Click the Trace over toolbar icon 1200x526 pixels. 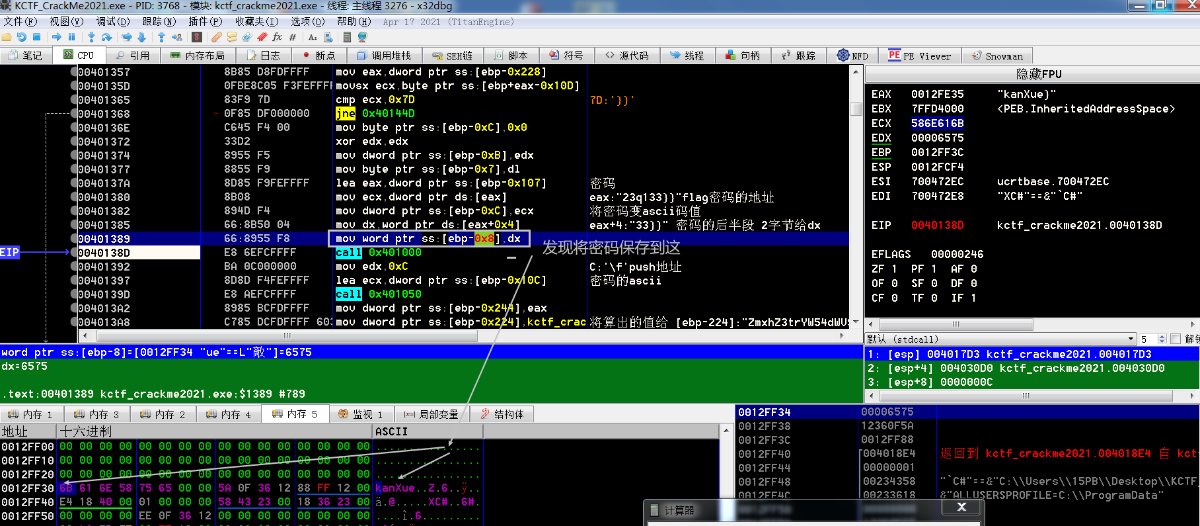click(x=142, y=37)
